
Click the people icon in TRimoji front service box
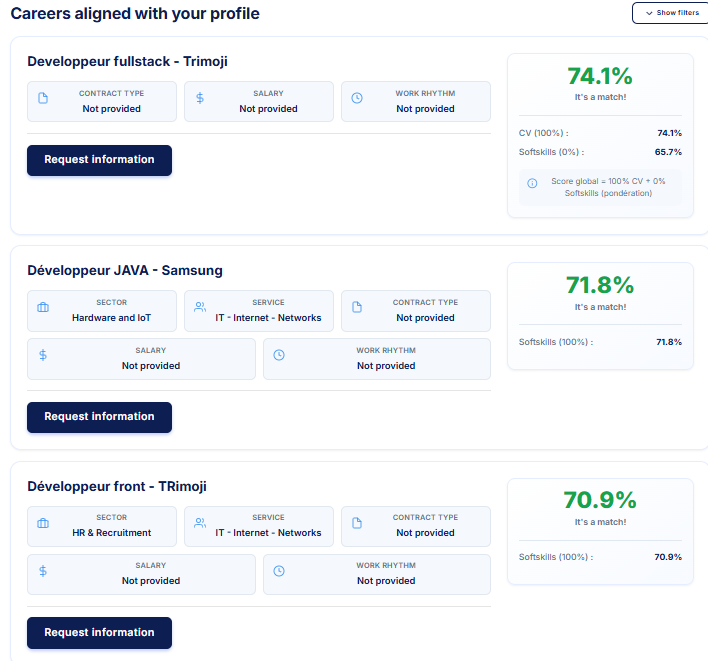(x=200, y=523)
